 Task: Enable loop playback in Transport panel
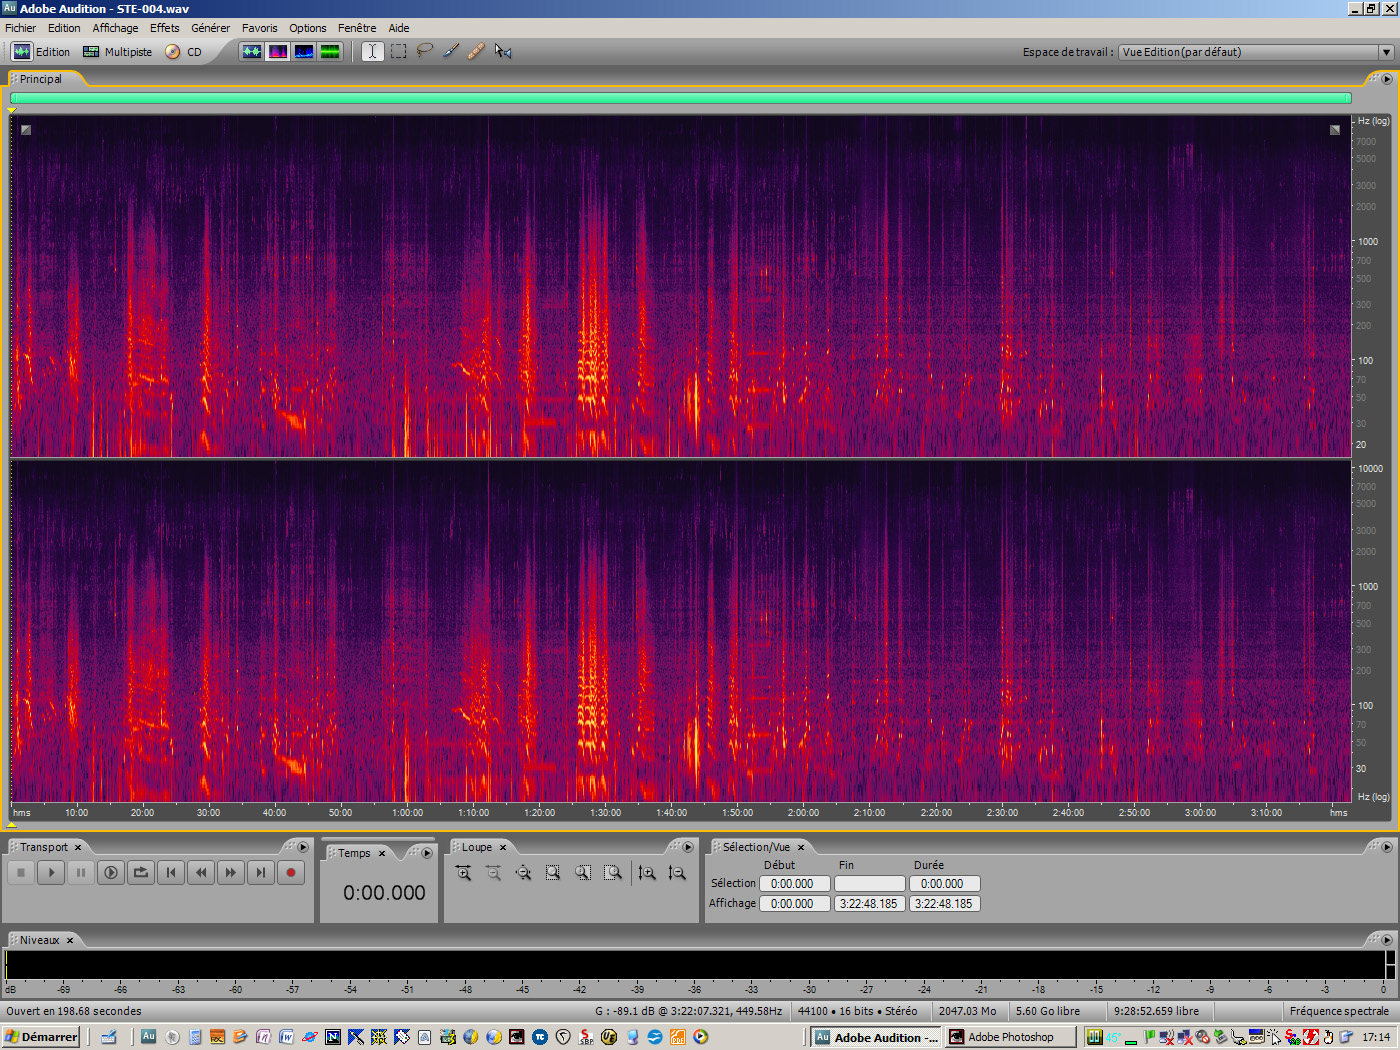141,872
